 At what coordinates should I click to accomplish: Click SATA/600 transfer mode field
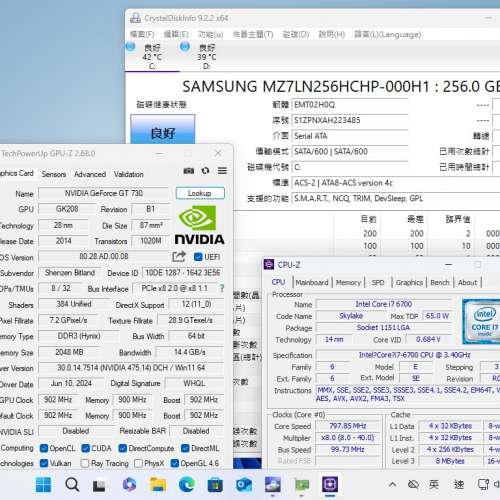[x=350, y=152]
